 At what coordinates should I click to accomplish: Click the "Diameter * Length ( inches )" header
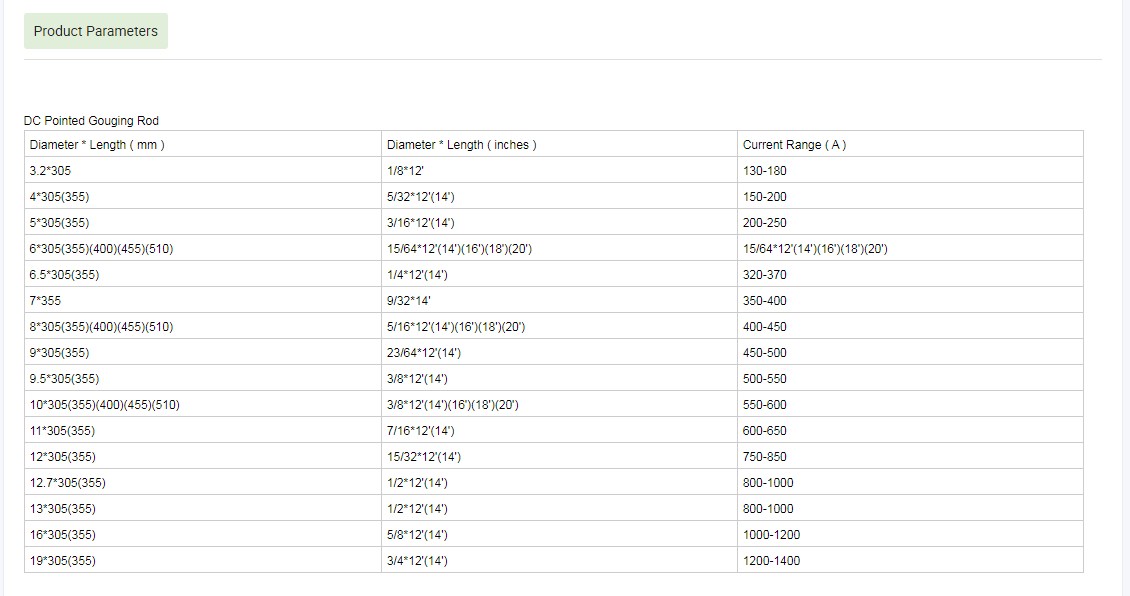coord(461,145)
